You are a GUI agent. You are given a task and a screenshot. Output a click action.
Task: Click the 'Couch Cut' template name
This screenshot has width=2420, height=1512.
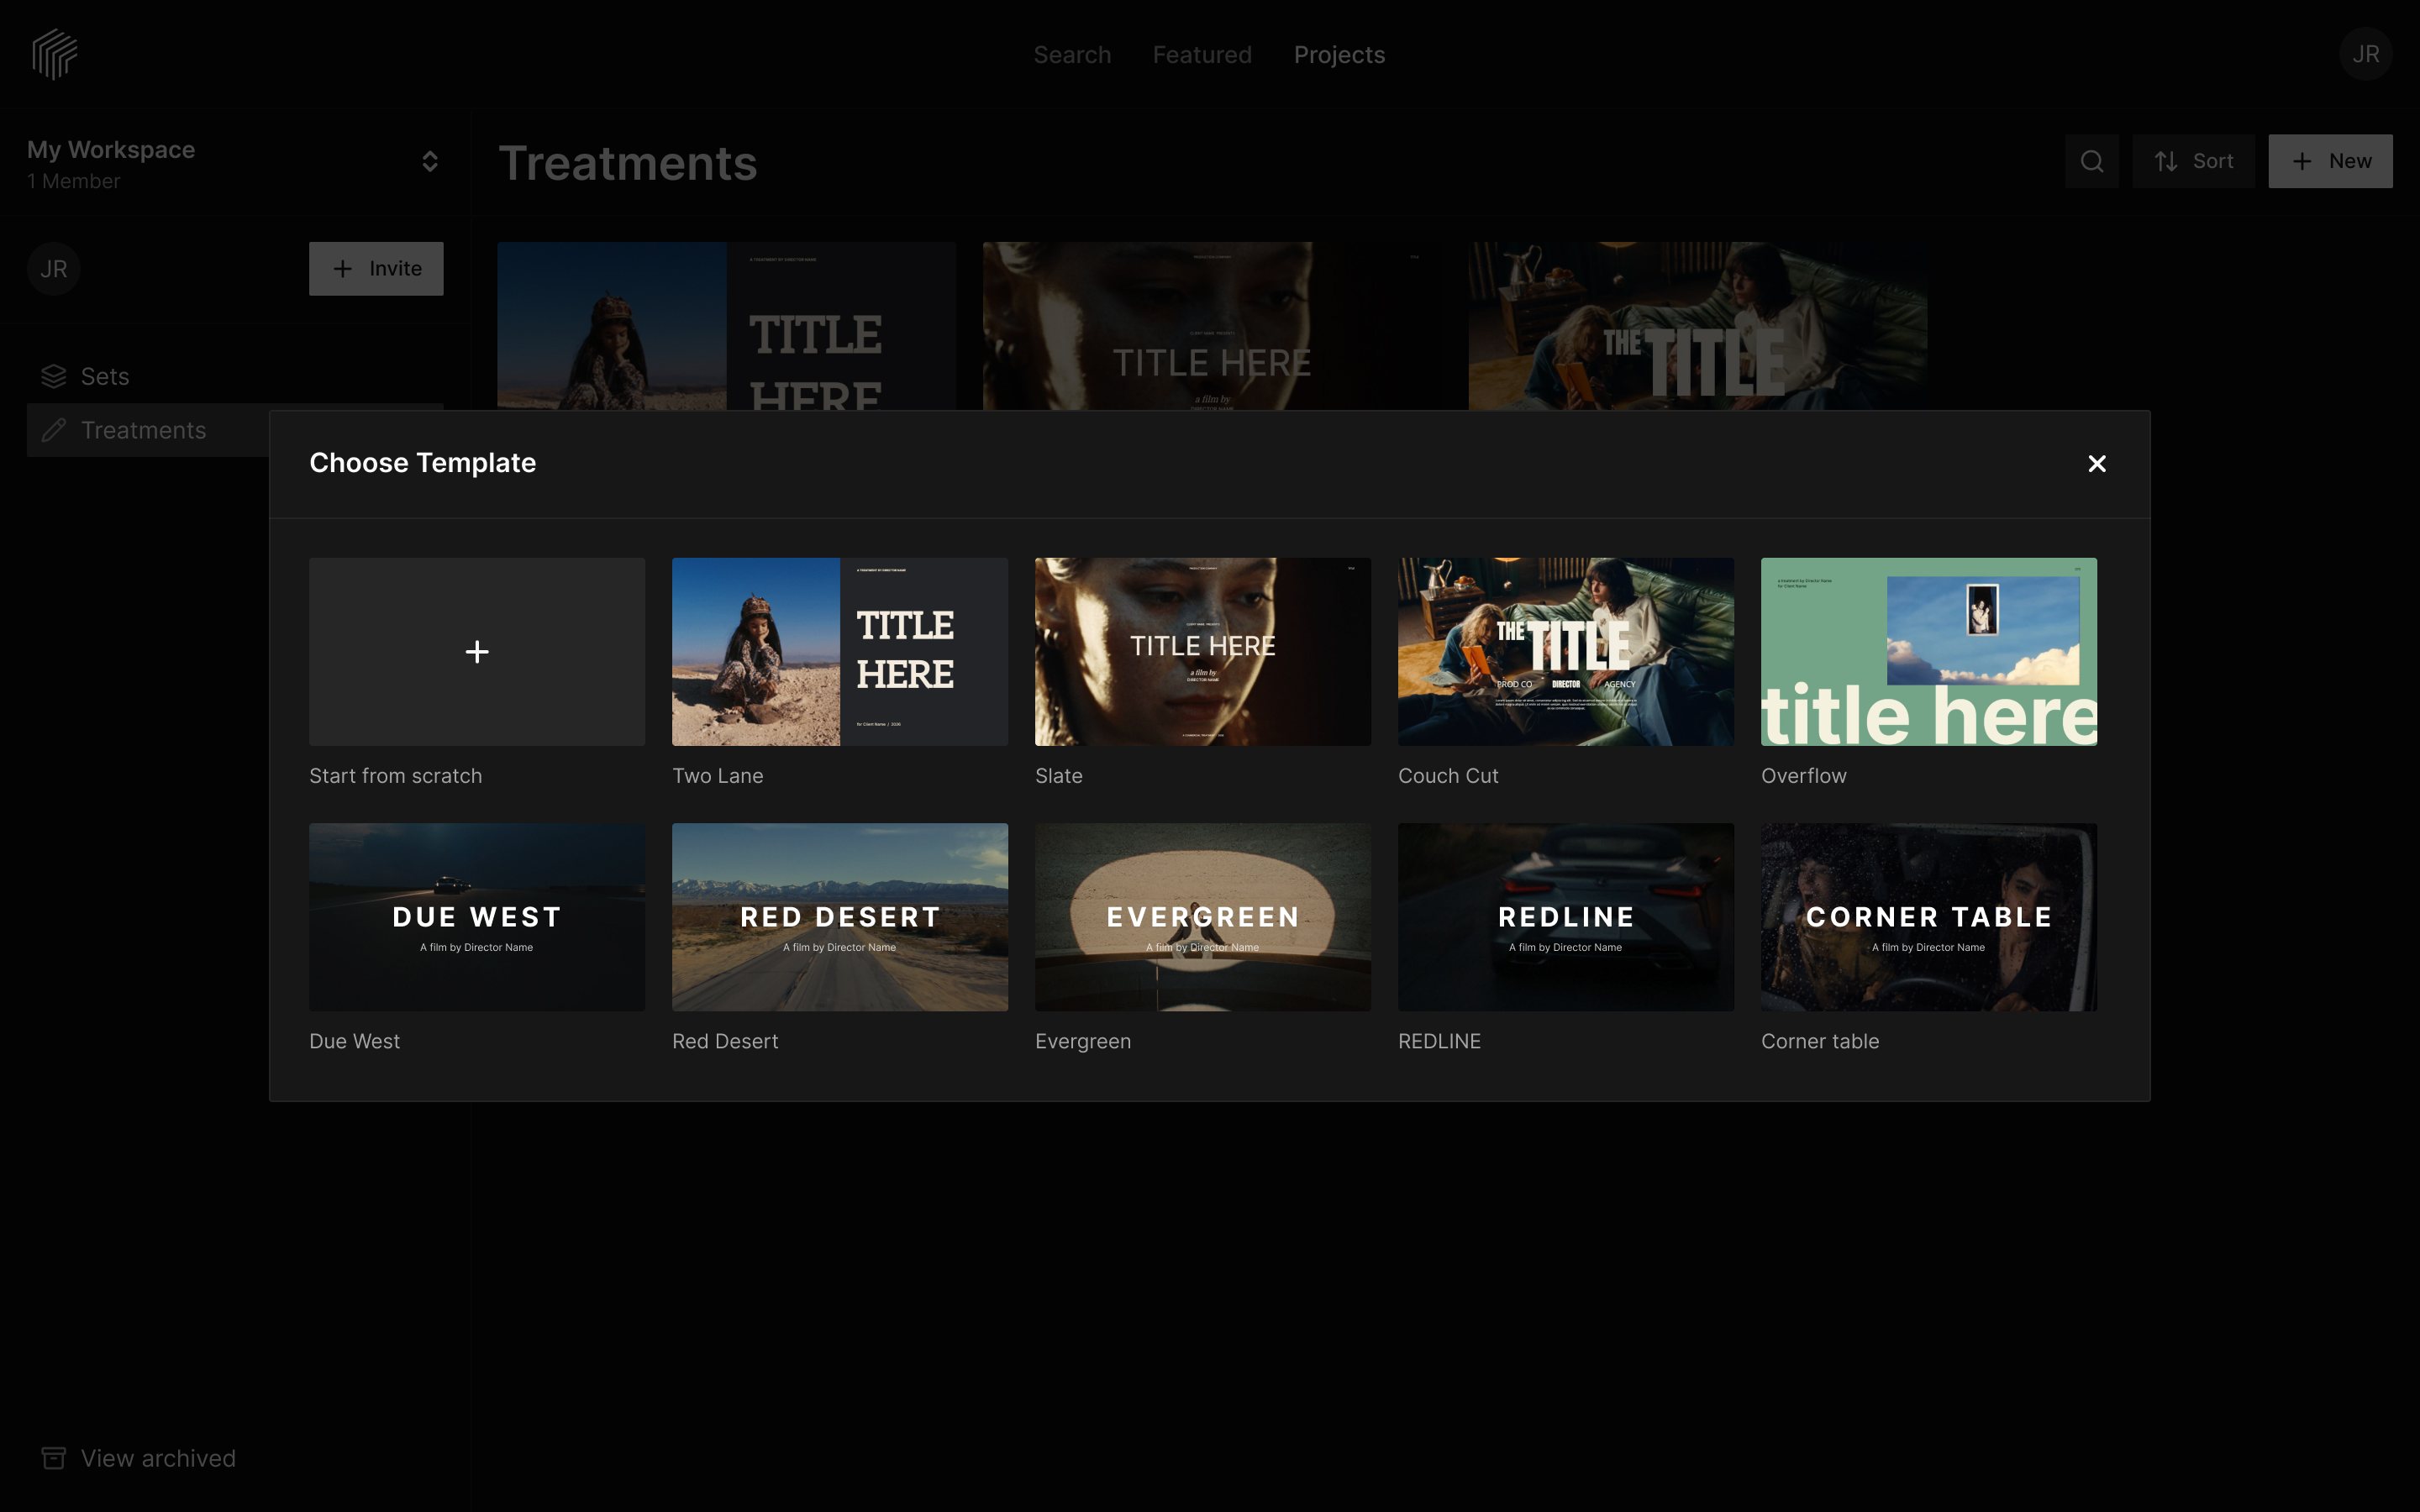pyautogui.click(x=1448, y=776)
